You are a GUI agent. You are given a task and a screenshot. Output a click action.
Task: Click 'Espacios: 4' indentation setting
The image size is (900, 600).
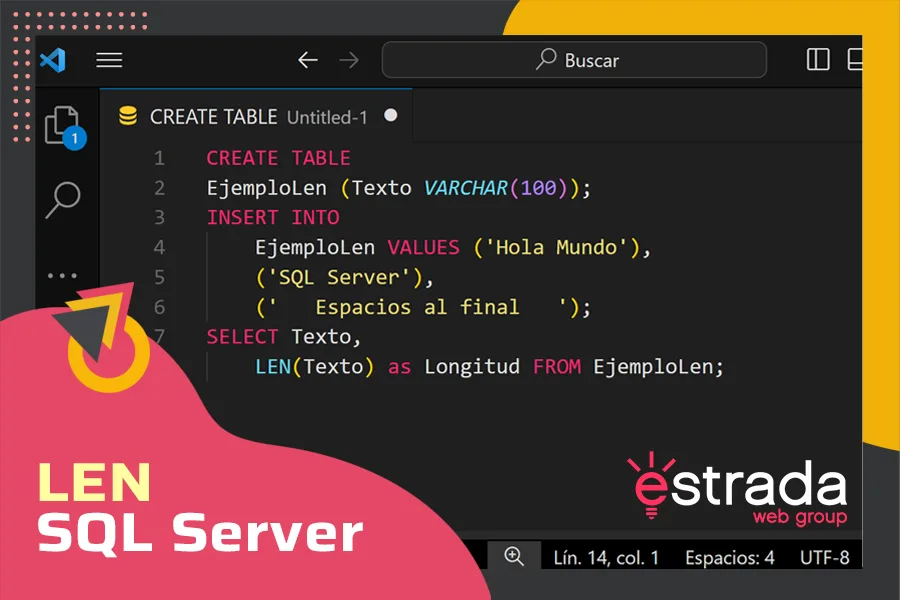(730, 558)
